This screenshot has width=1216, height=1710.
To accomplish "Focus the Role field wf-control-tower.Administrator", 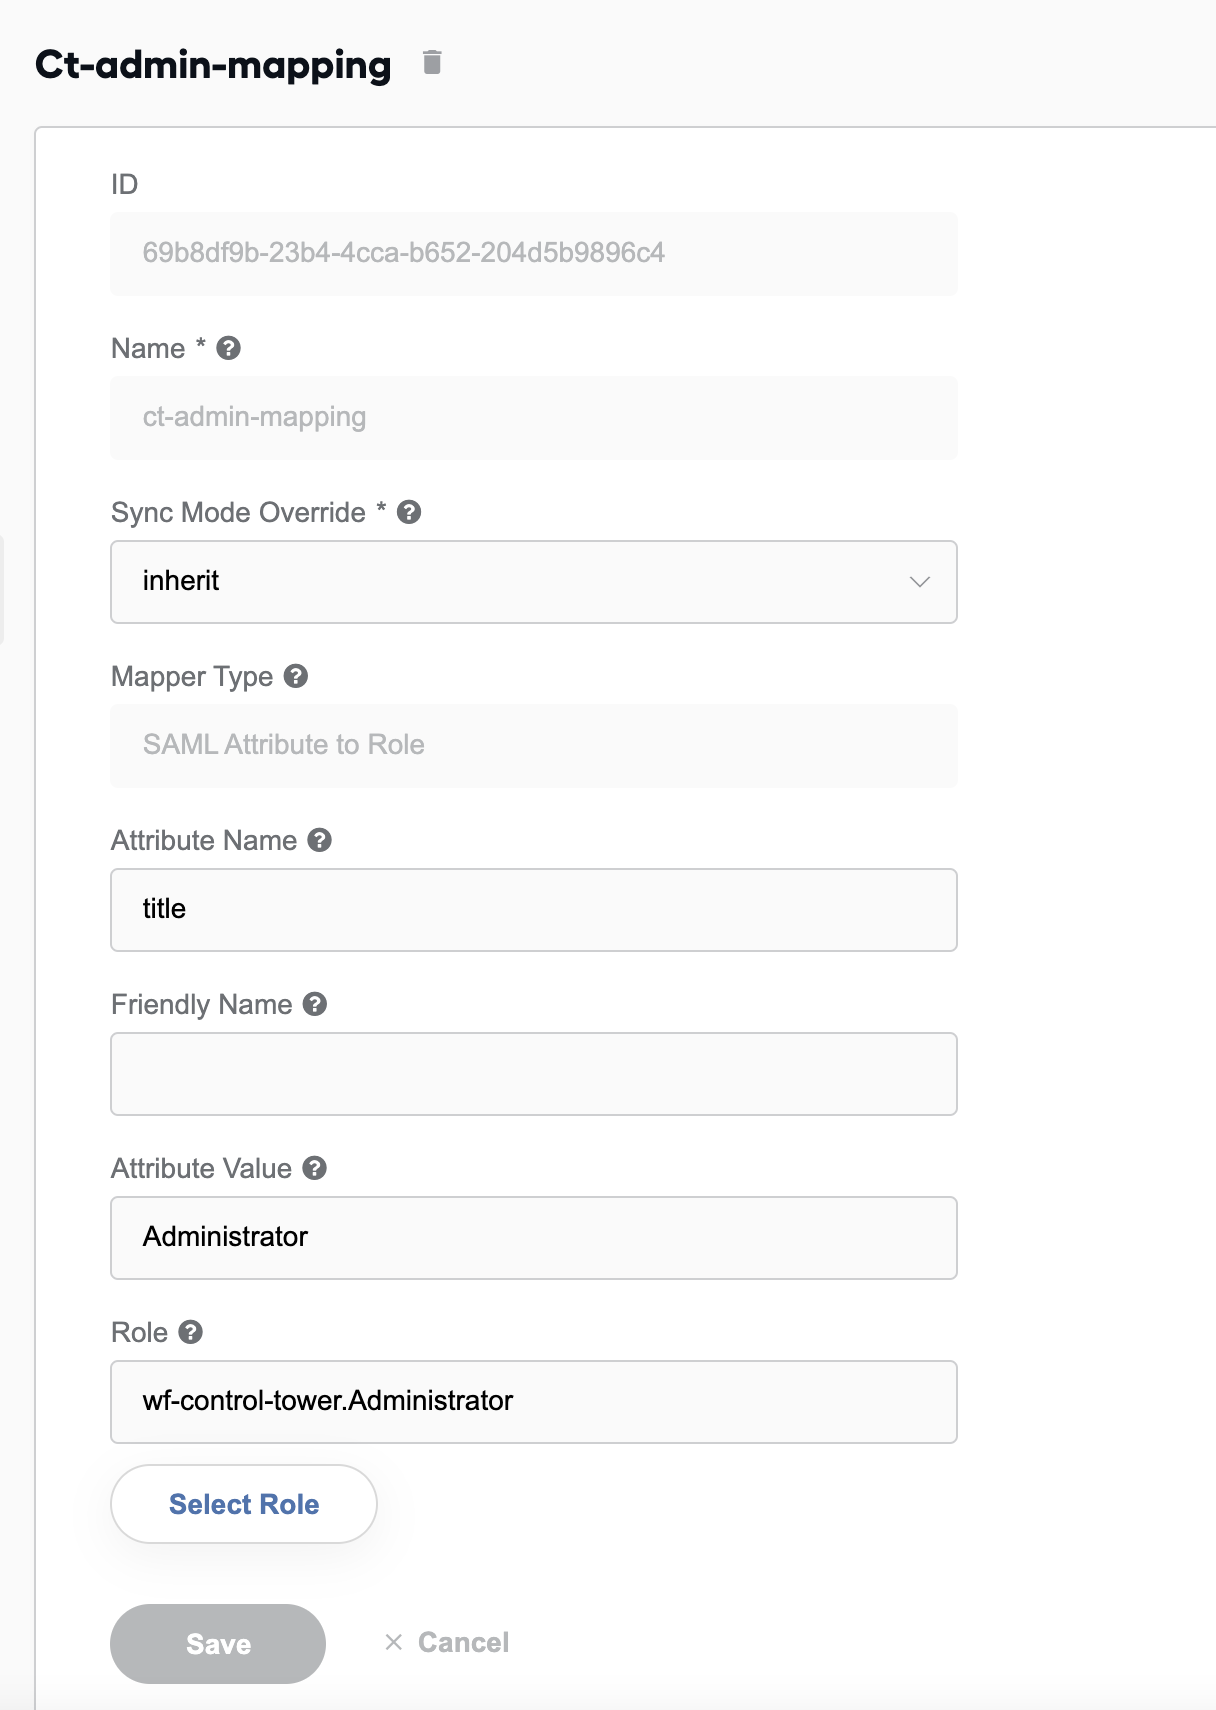I will pos(534,1402).
